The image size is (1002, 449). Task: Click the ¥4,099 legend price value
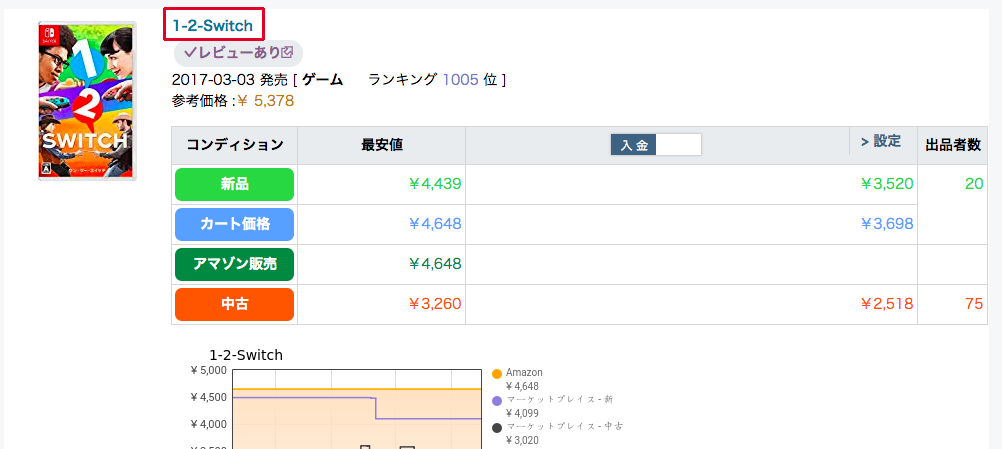(x=522, y=413)
